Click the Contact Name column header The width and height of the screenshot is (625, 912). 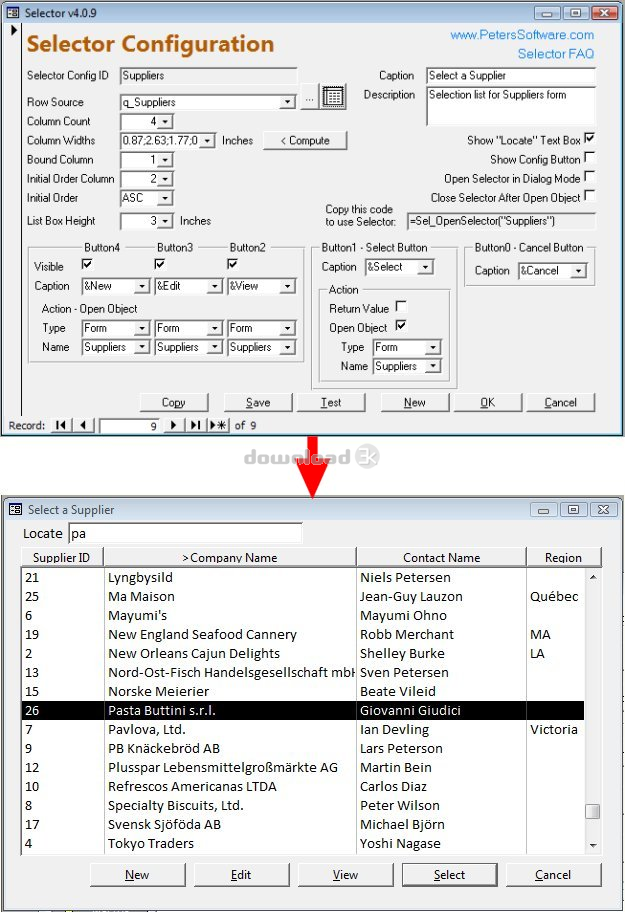(441, 557)
